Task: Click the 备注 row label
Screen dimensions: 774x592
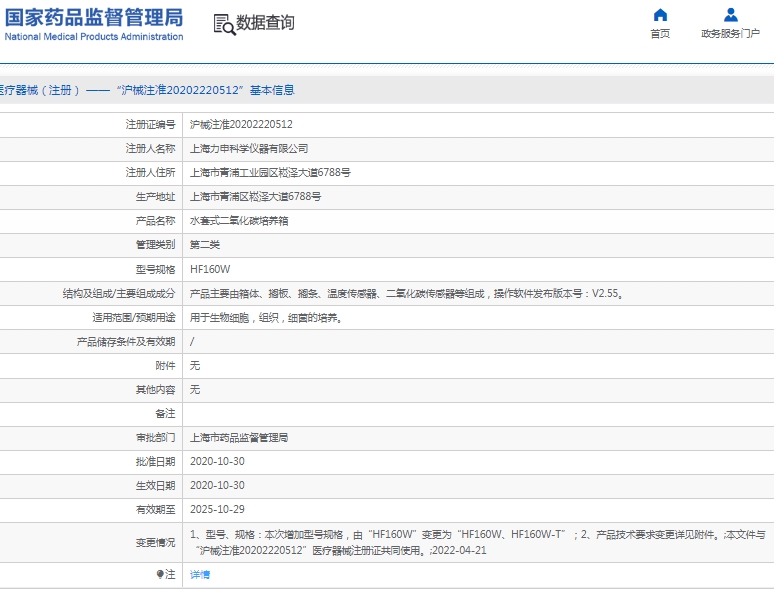Action: point(165,414)
